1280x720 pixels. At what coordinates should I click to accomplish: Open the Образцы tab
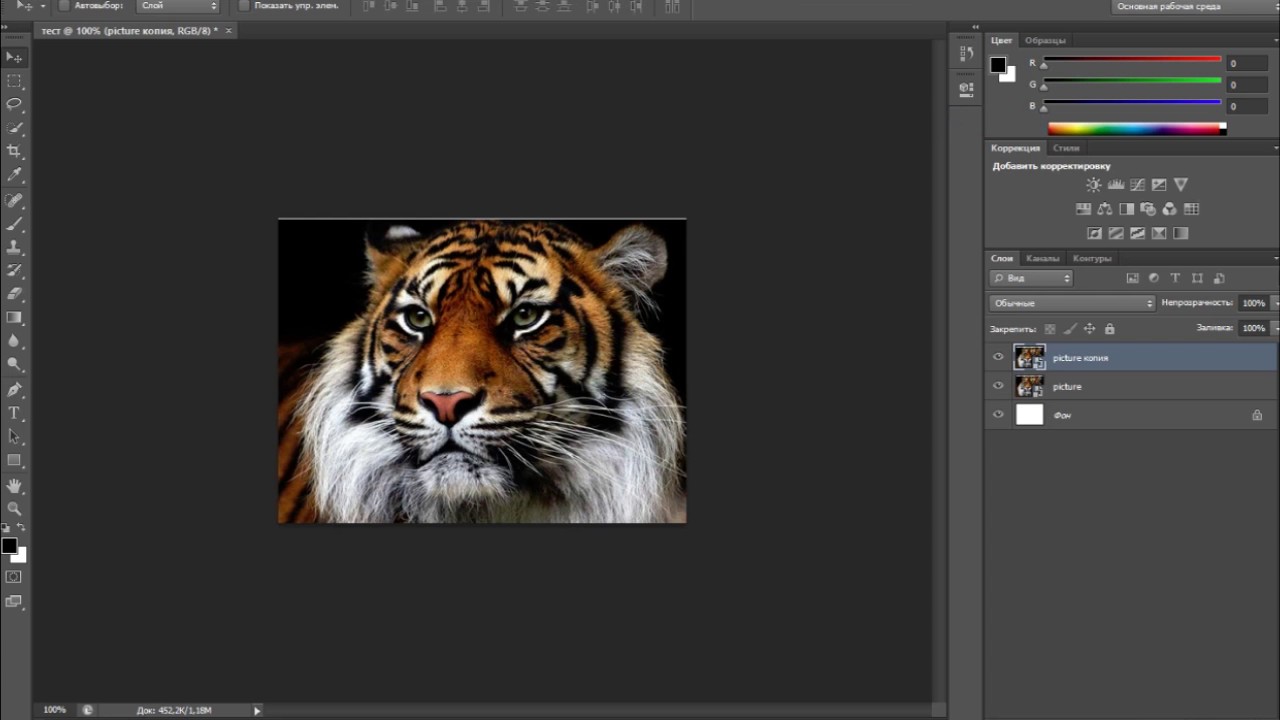(1045, 40)
